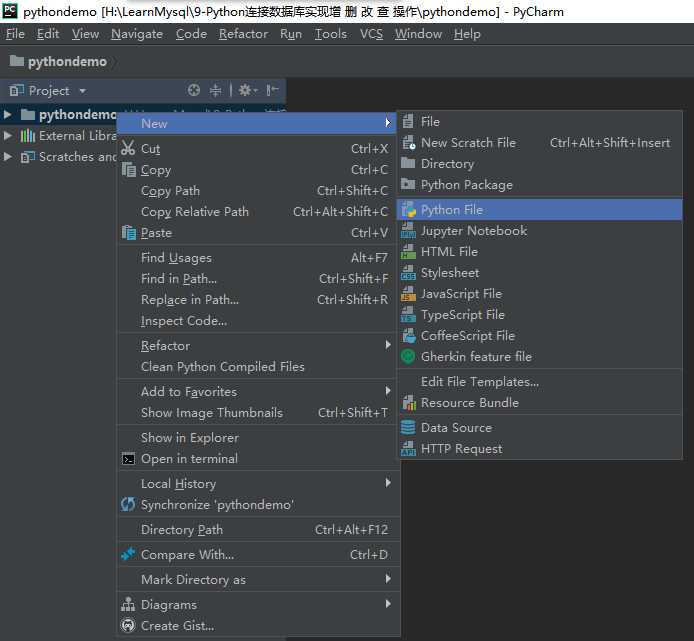
Task: Click the CoffeeScript File icon
Action: point(409,336)
